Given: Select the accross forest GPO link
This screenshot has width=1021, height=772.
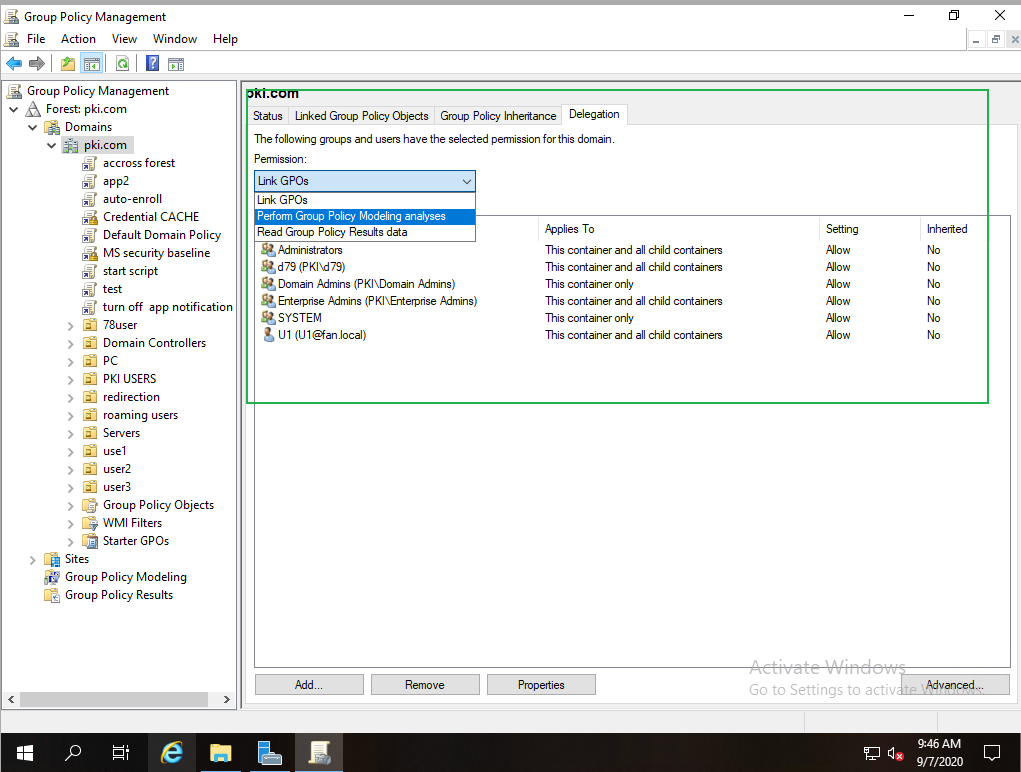Looking at the screenshot, I should (x=139, y=163).
